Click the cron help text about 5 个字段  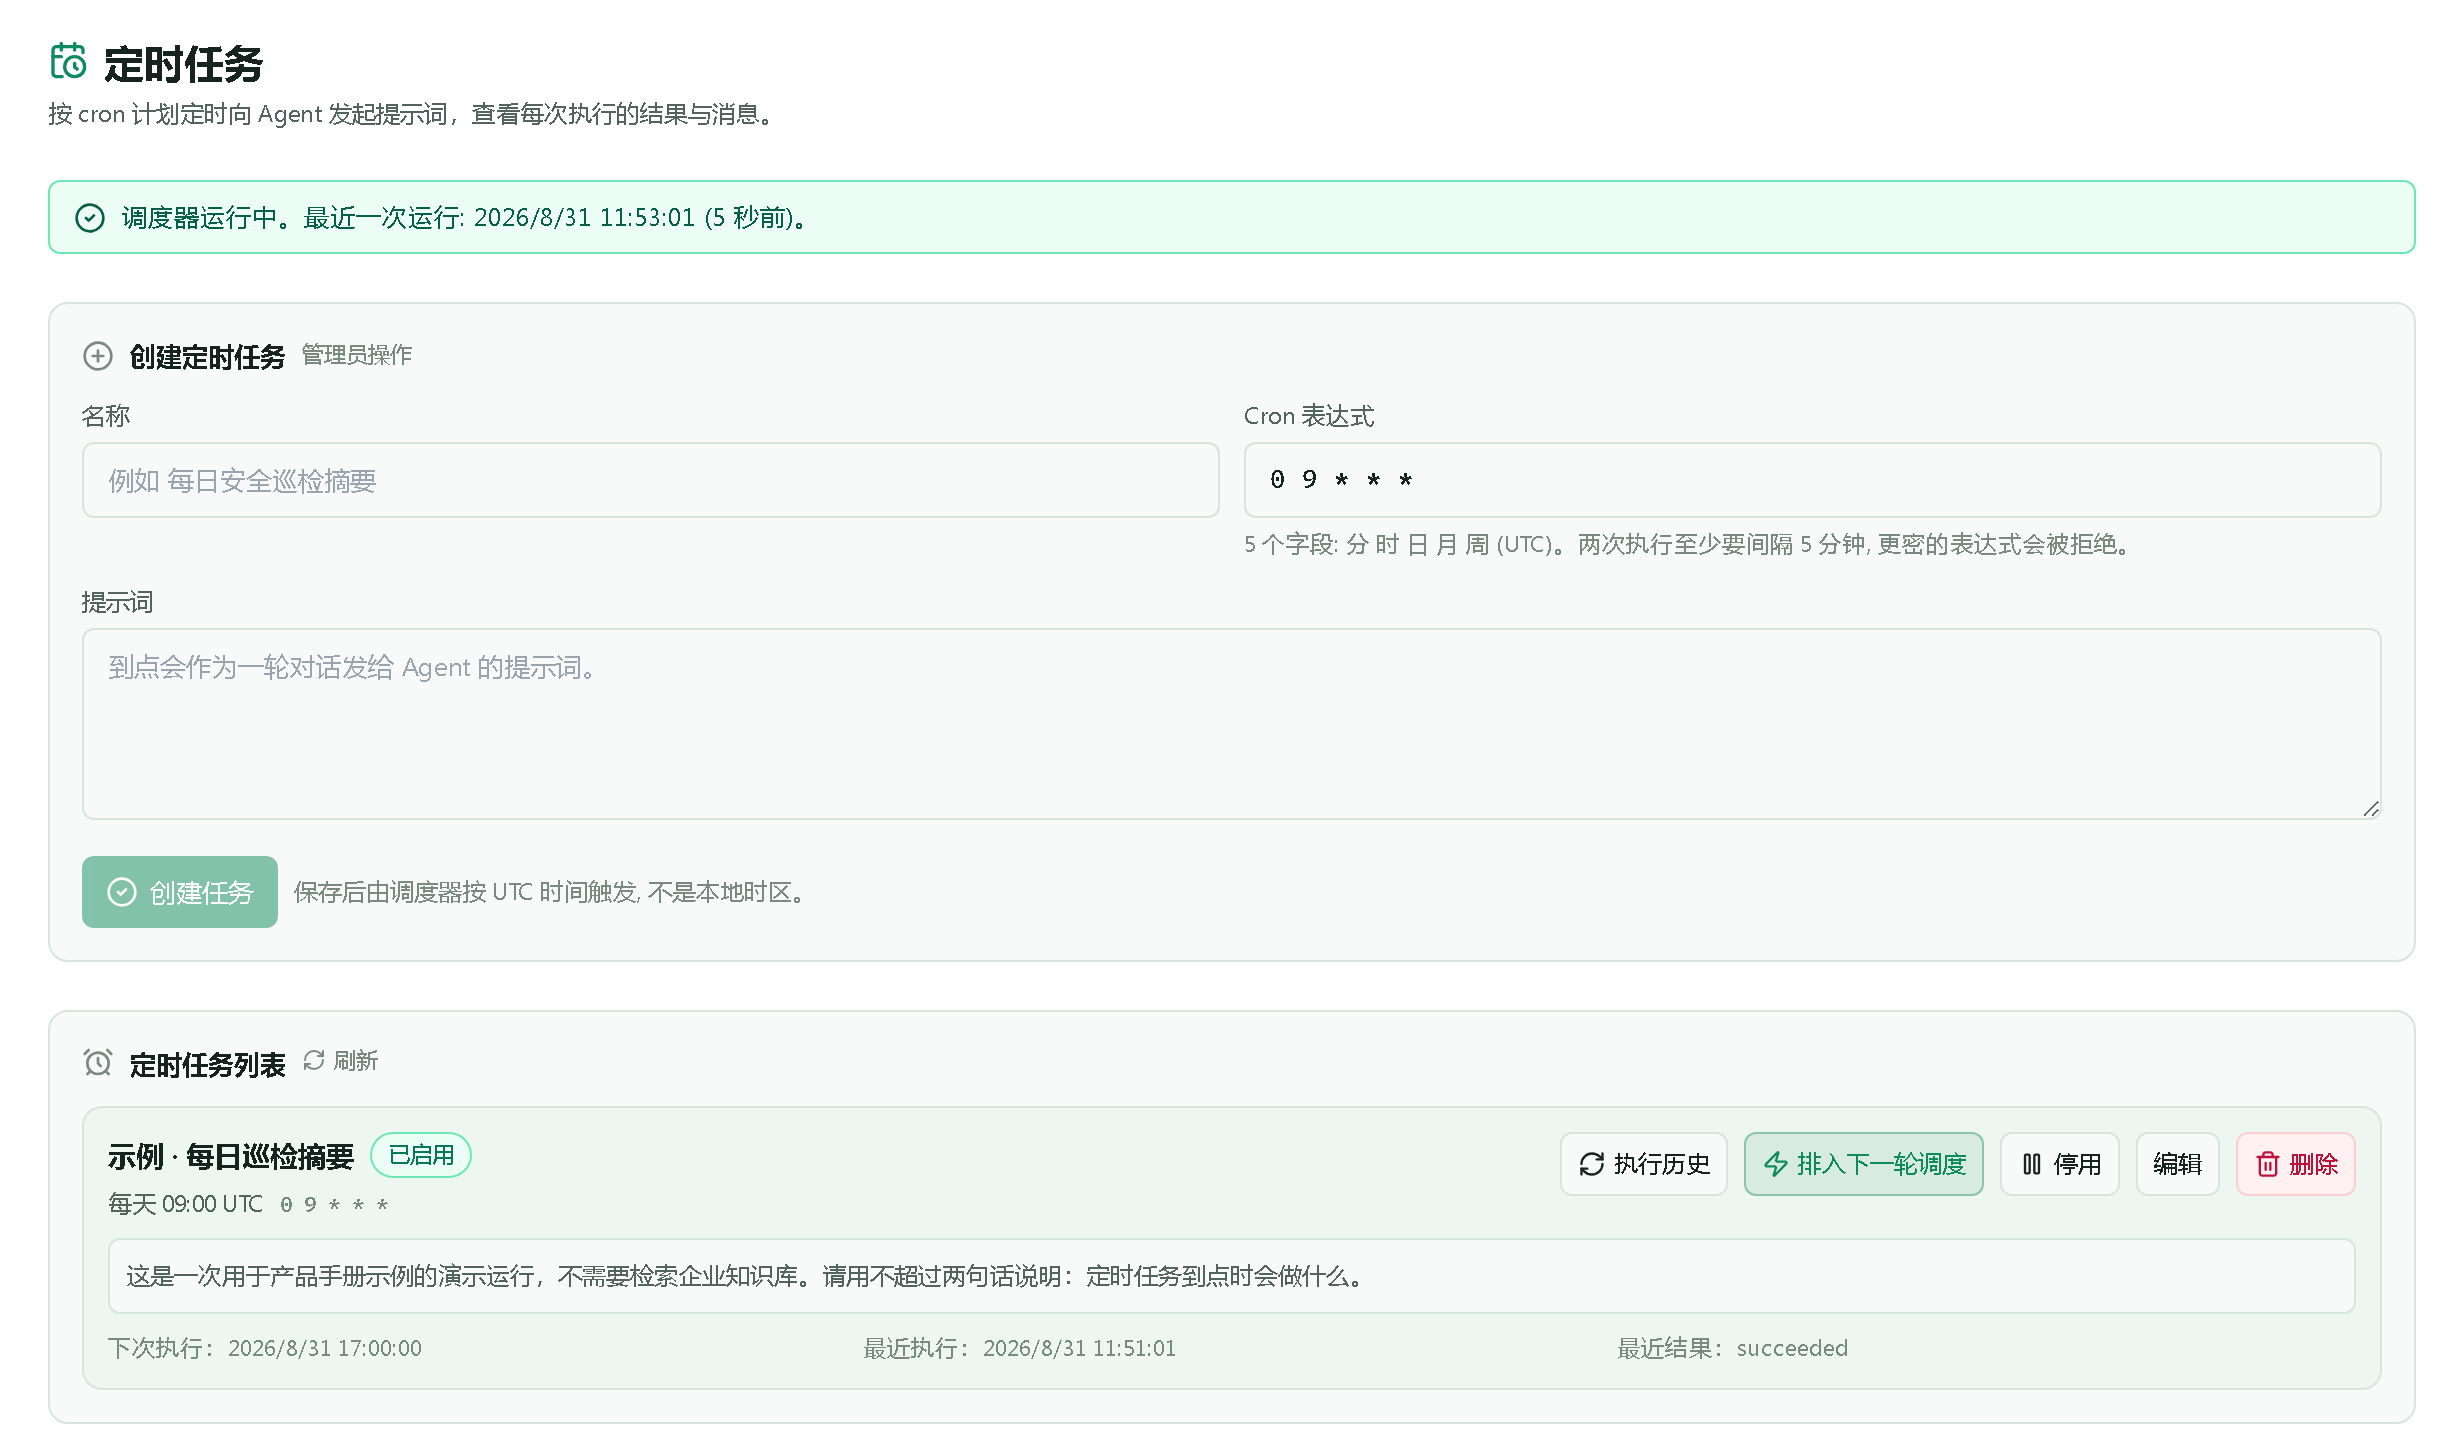click(x=1690, y=544)
